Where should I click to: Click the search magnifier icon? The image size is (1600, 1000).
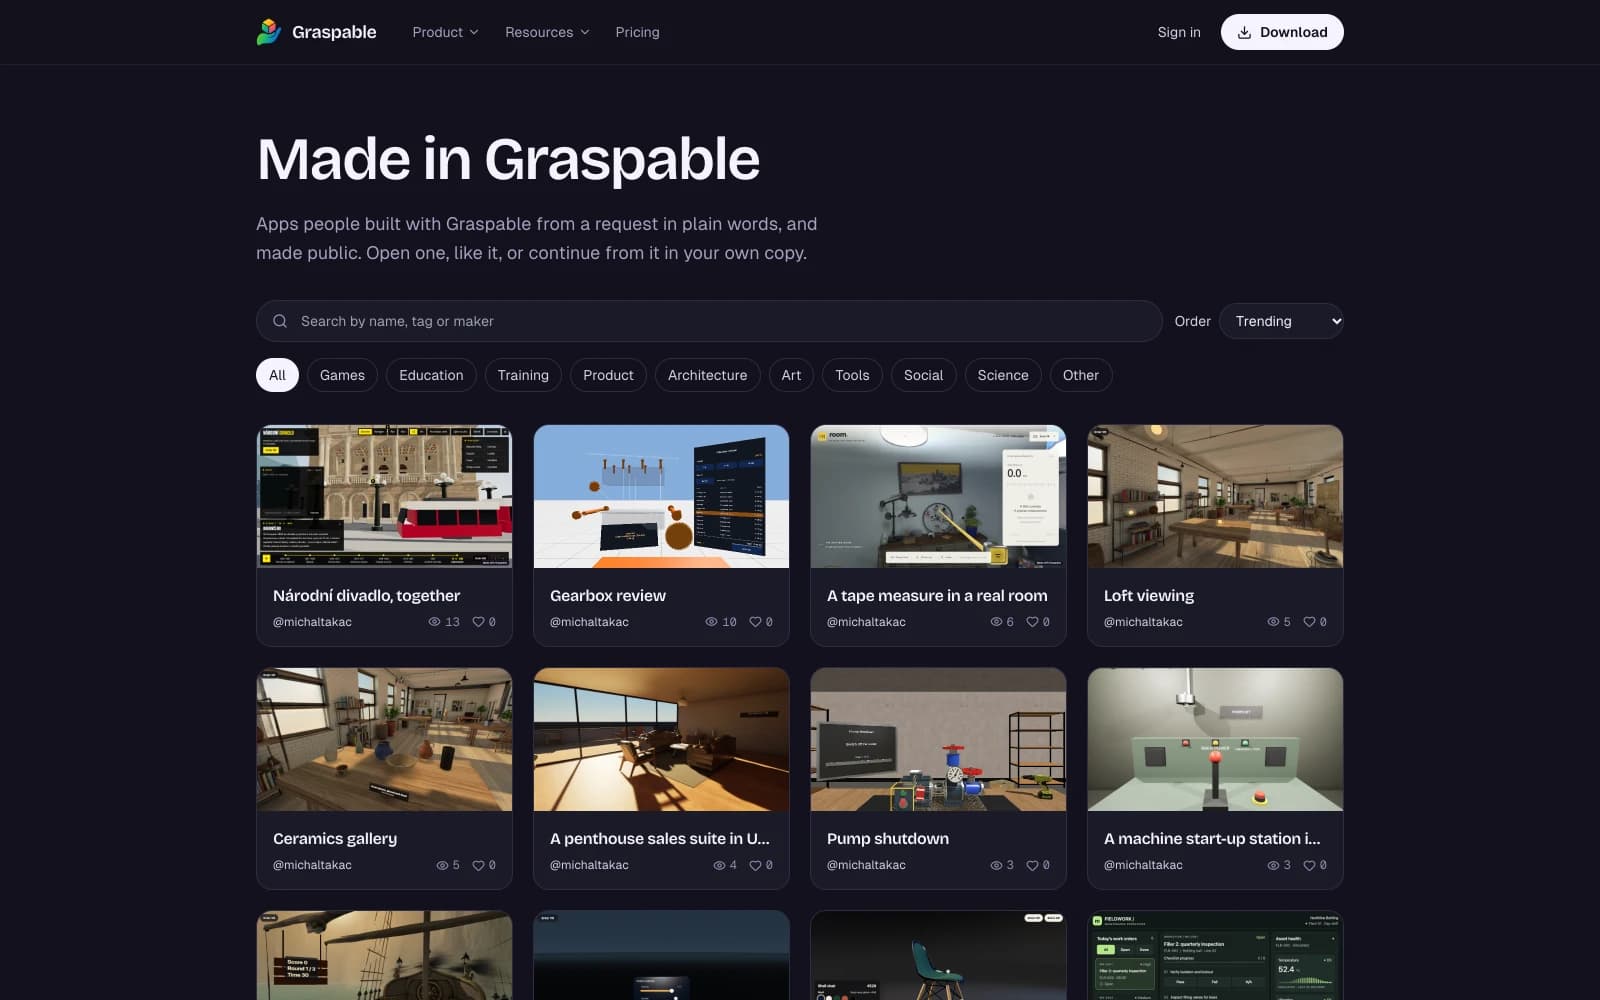(280, 321)
